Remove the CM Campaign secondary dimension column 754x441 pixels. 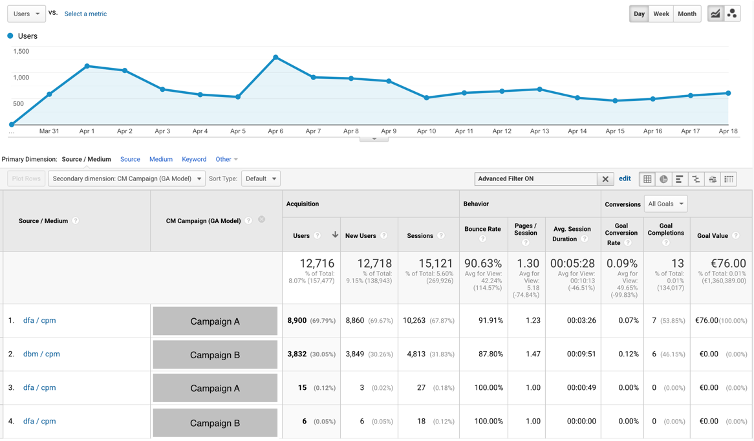tap(262, 220)
